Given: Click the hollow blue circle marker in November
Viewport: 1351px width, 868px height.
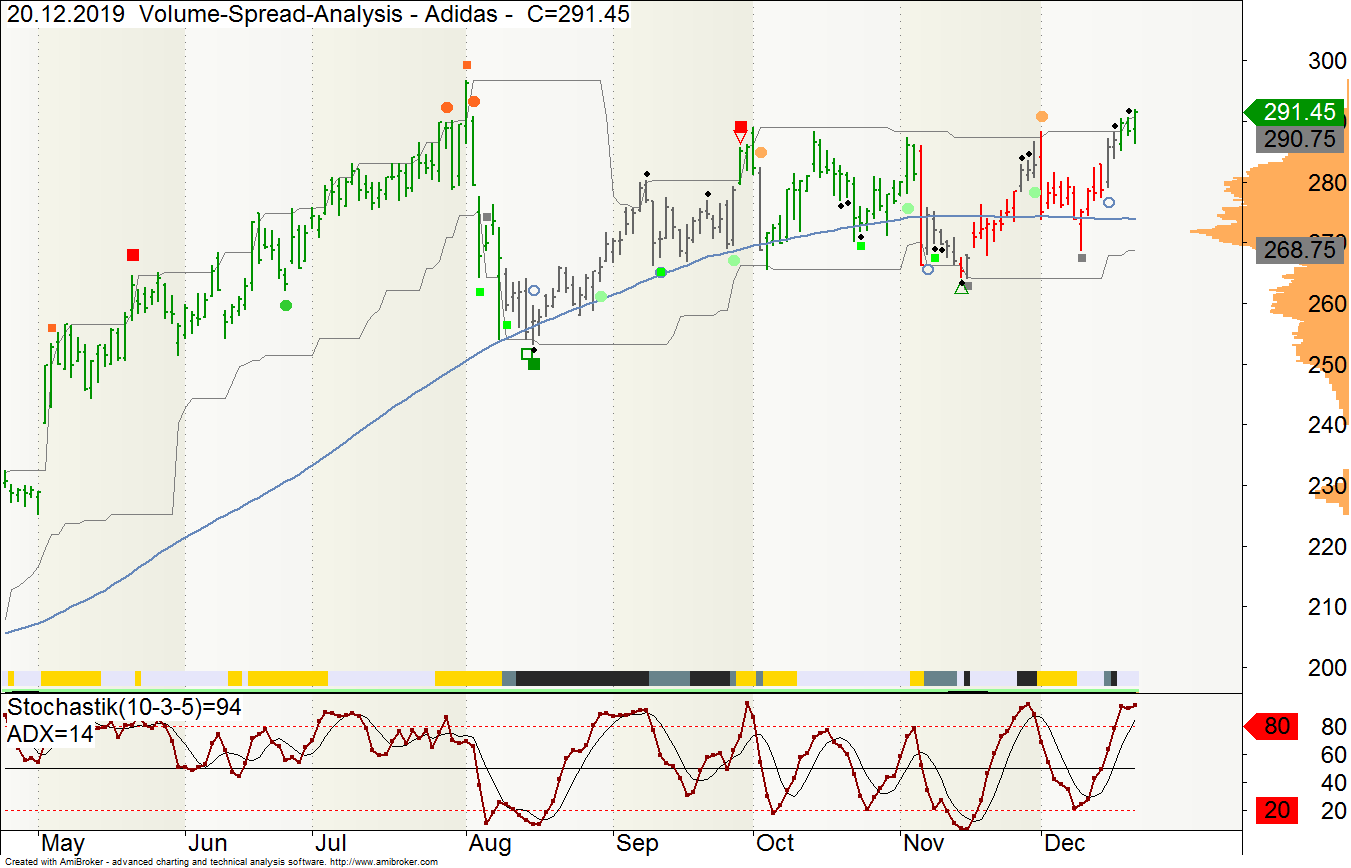Looking at the screenshot, I should 928,269.
